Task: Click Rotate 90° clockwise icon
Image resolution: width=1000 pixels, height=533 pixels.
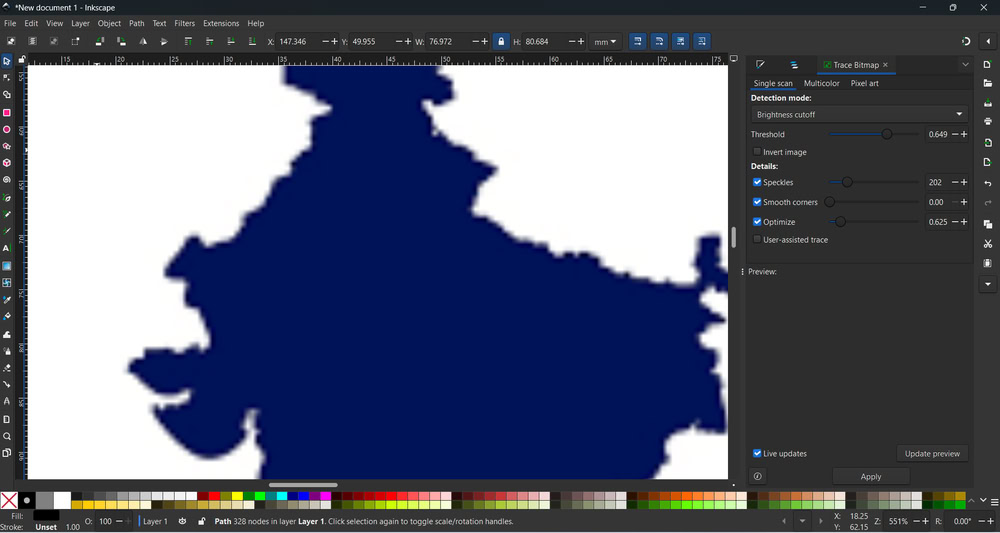Action: (121, 41)
